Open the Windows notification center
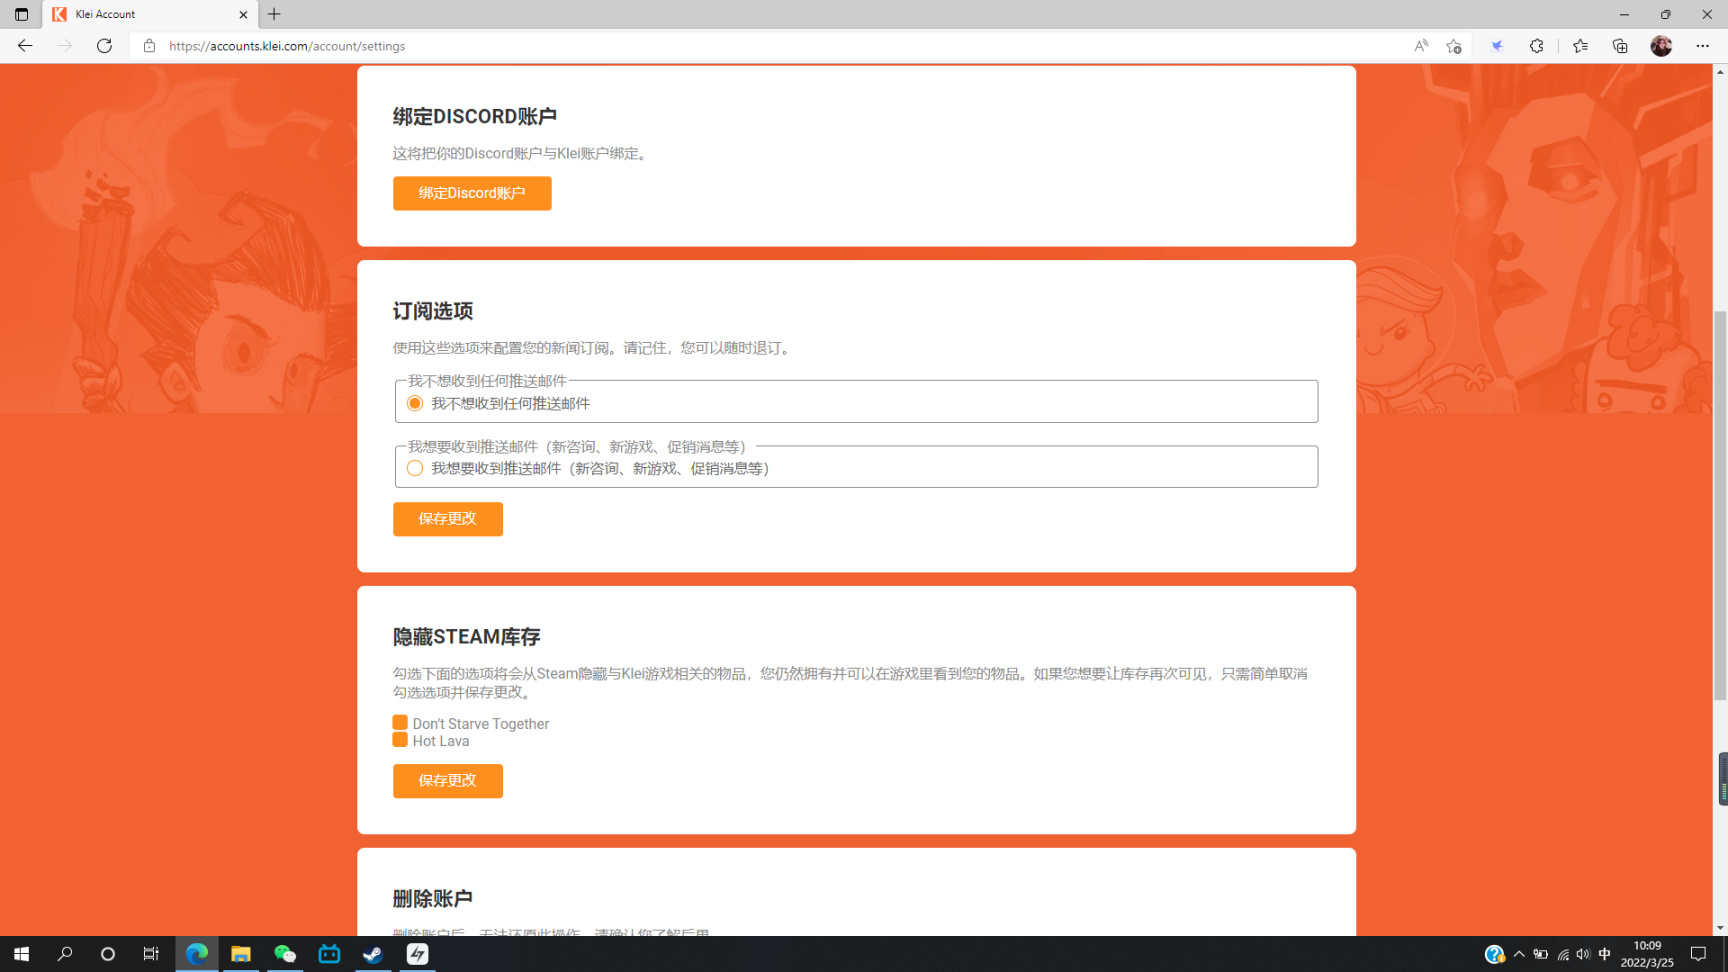1728x972 pixels. (1698, 954)
